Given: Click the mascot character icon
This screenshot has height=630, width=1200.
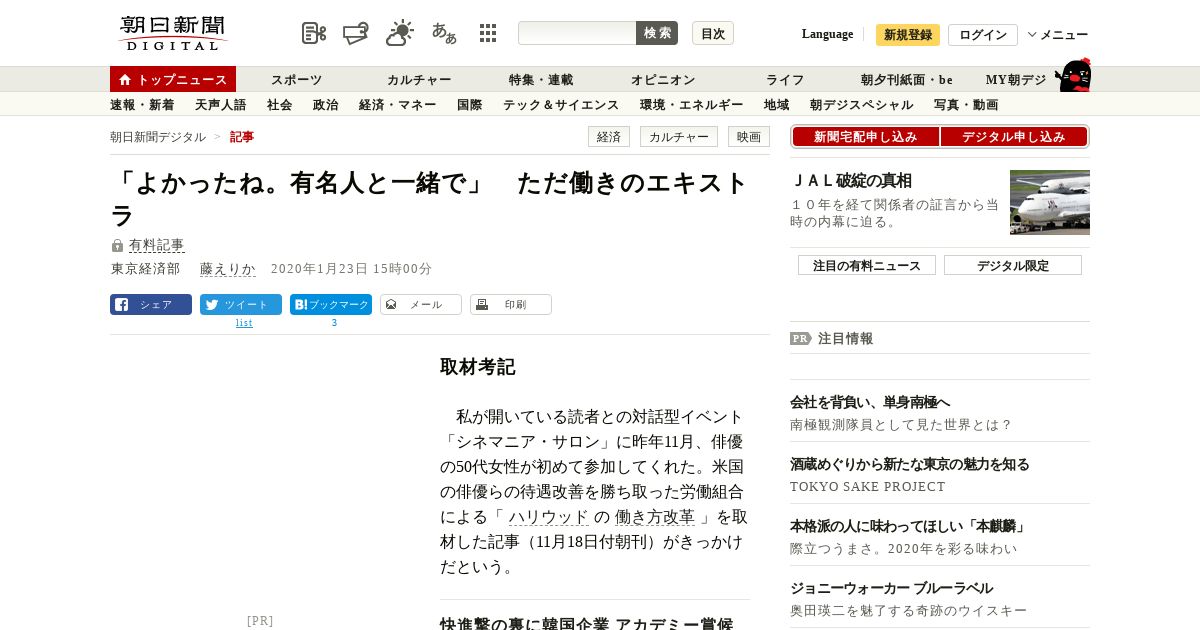Looking at the screenshot, I should click(1073, 75).
